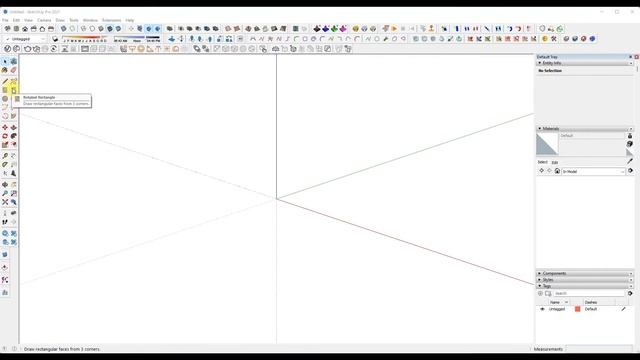640x360 pixels.
Task: Switch to Materials Select tab
Action: pyautogui.click(x=542, y=162)
